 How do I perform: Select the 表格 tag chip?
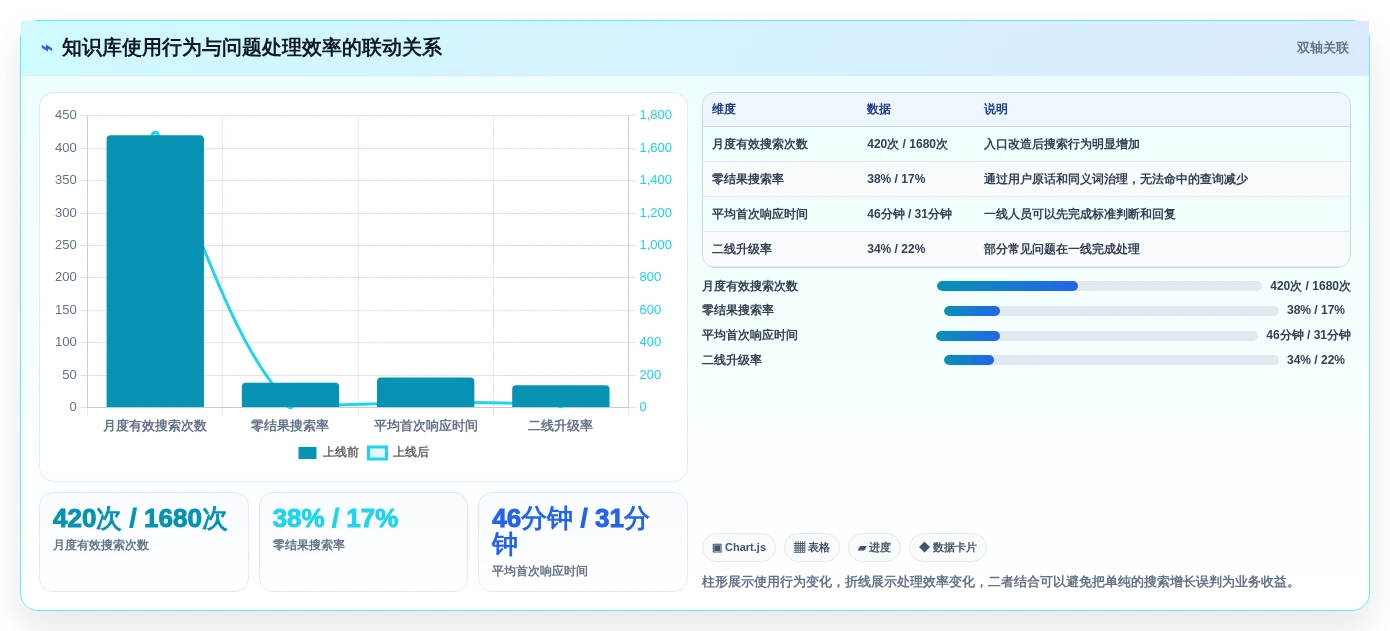point(812,547)
